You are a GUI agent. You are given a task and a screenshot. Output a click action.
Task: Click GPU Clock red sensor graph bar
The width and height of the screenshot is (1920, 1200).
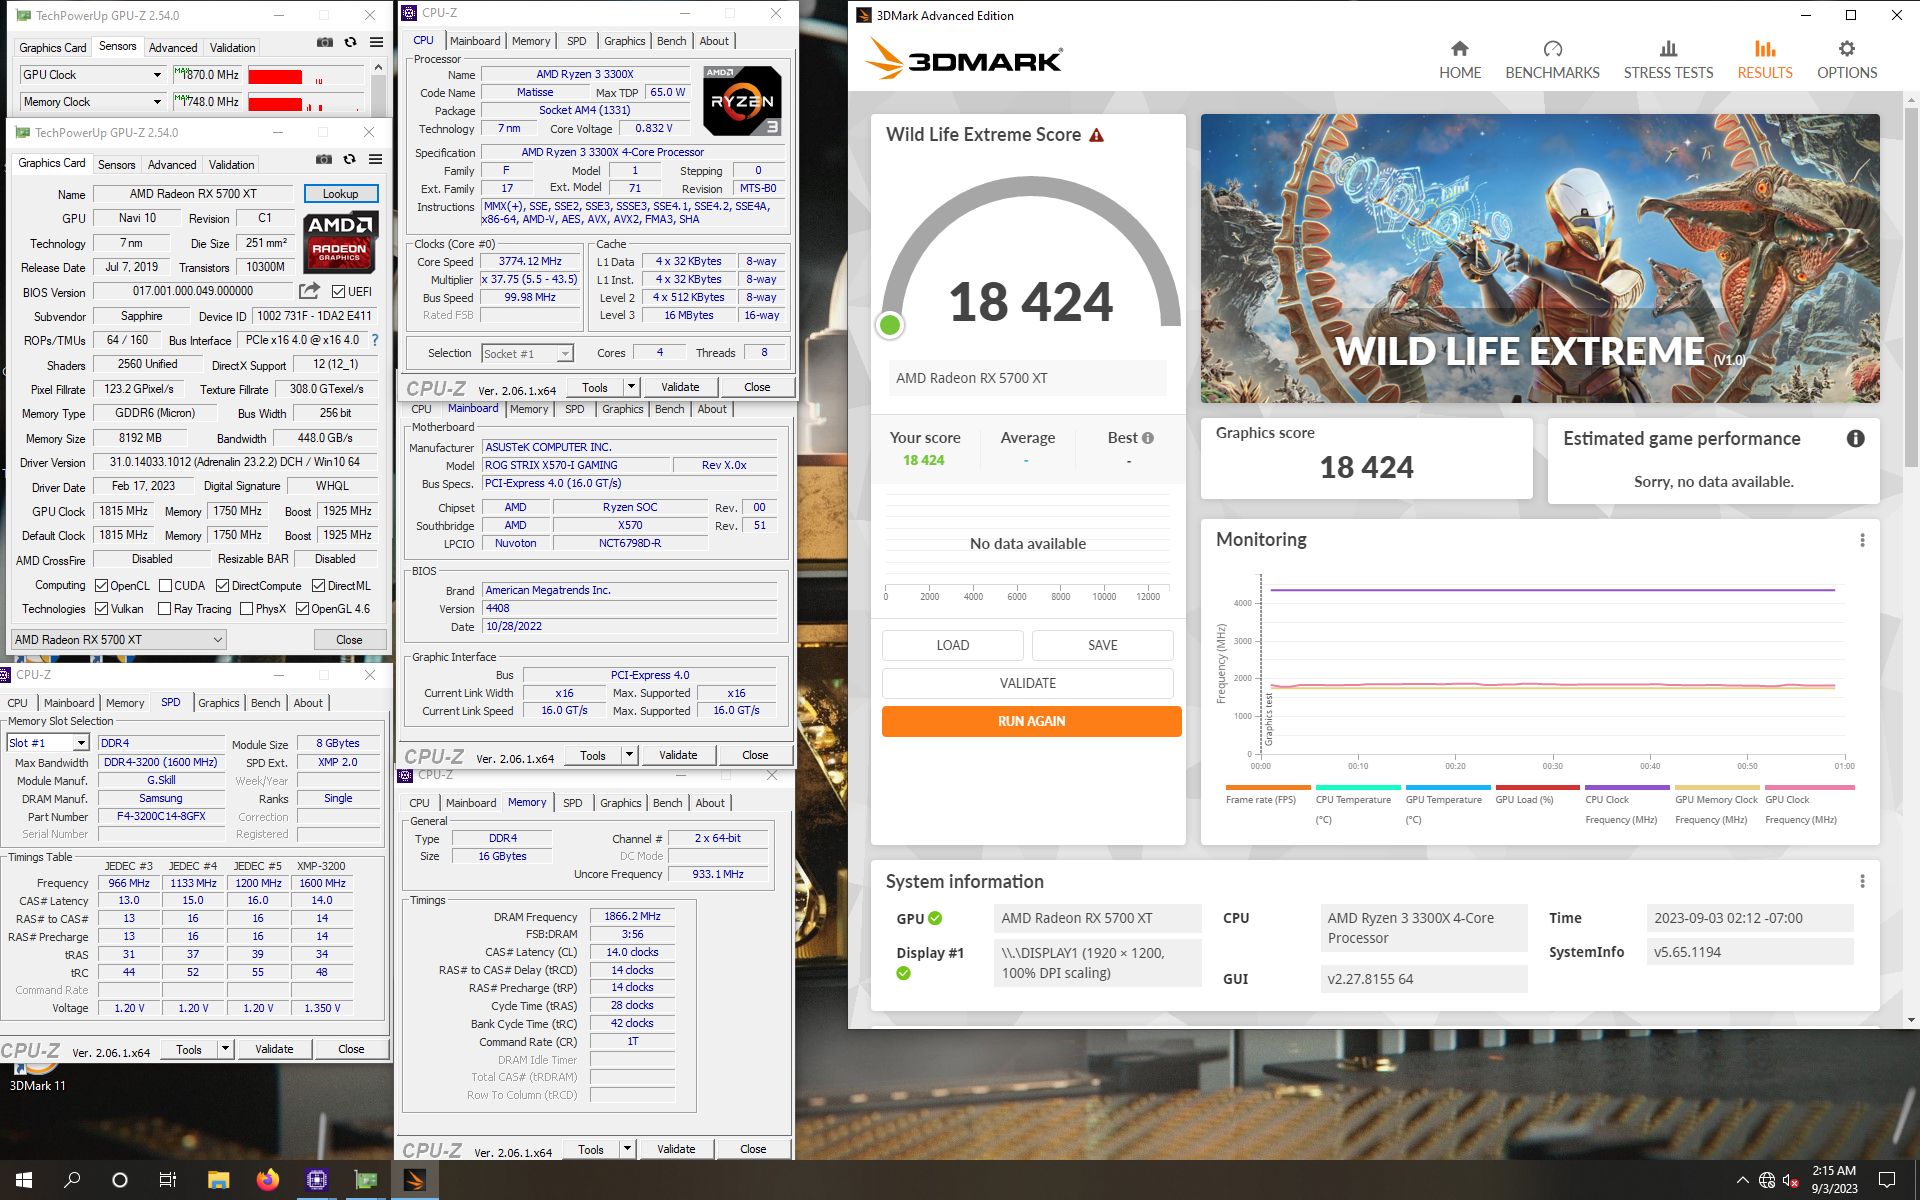click(x=275, y=76)
